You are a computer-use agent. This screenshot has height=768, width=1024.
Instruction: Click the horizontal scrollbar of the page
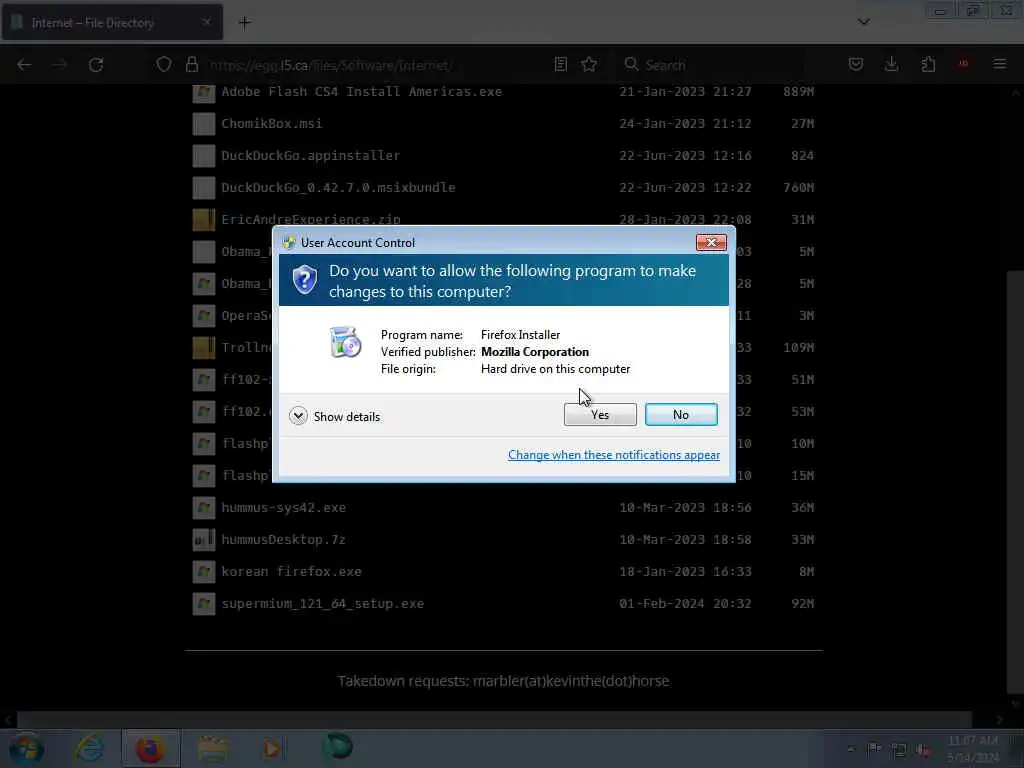[x=494, y=719]
